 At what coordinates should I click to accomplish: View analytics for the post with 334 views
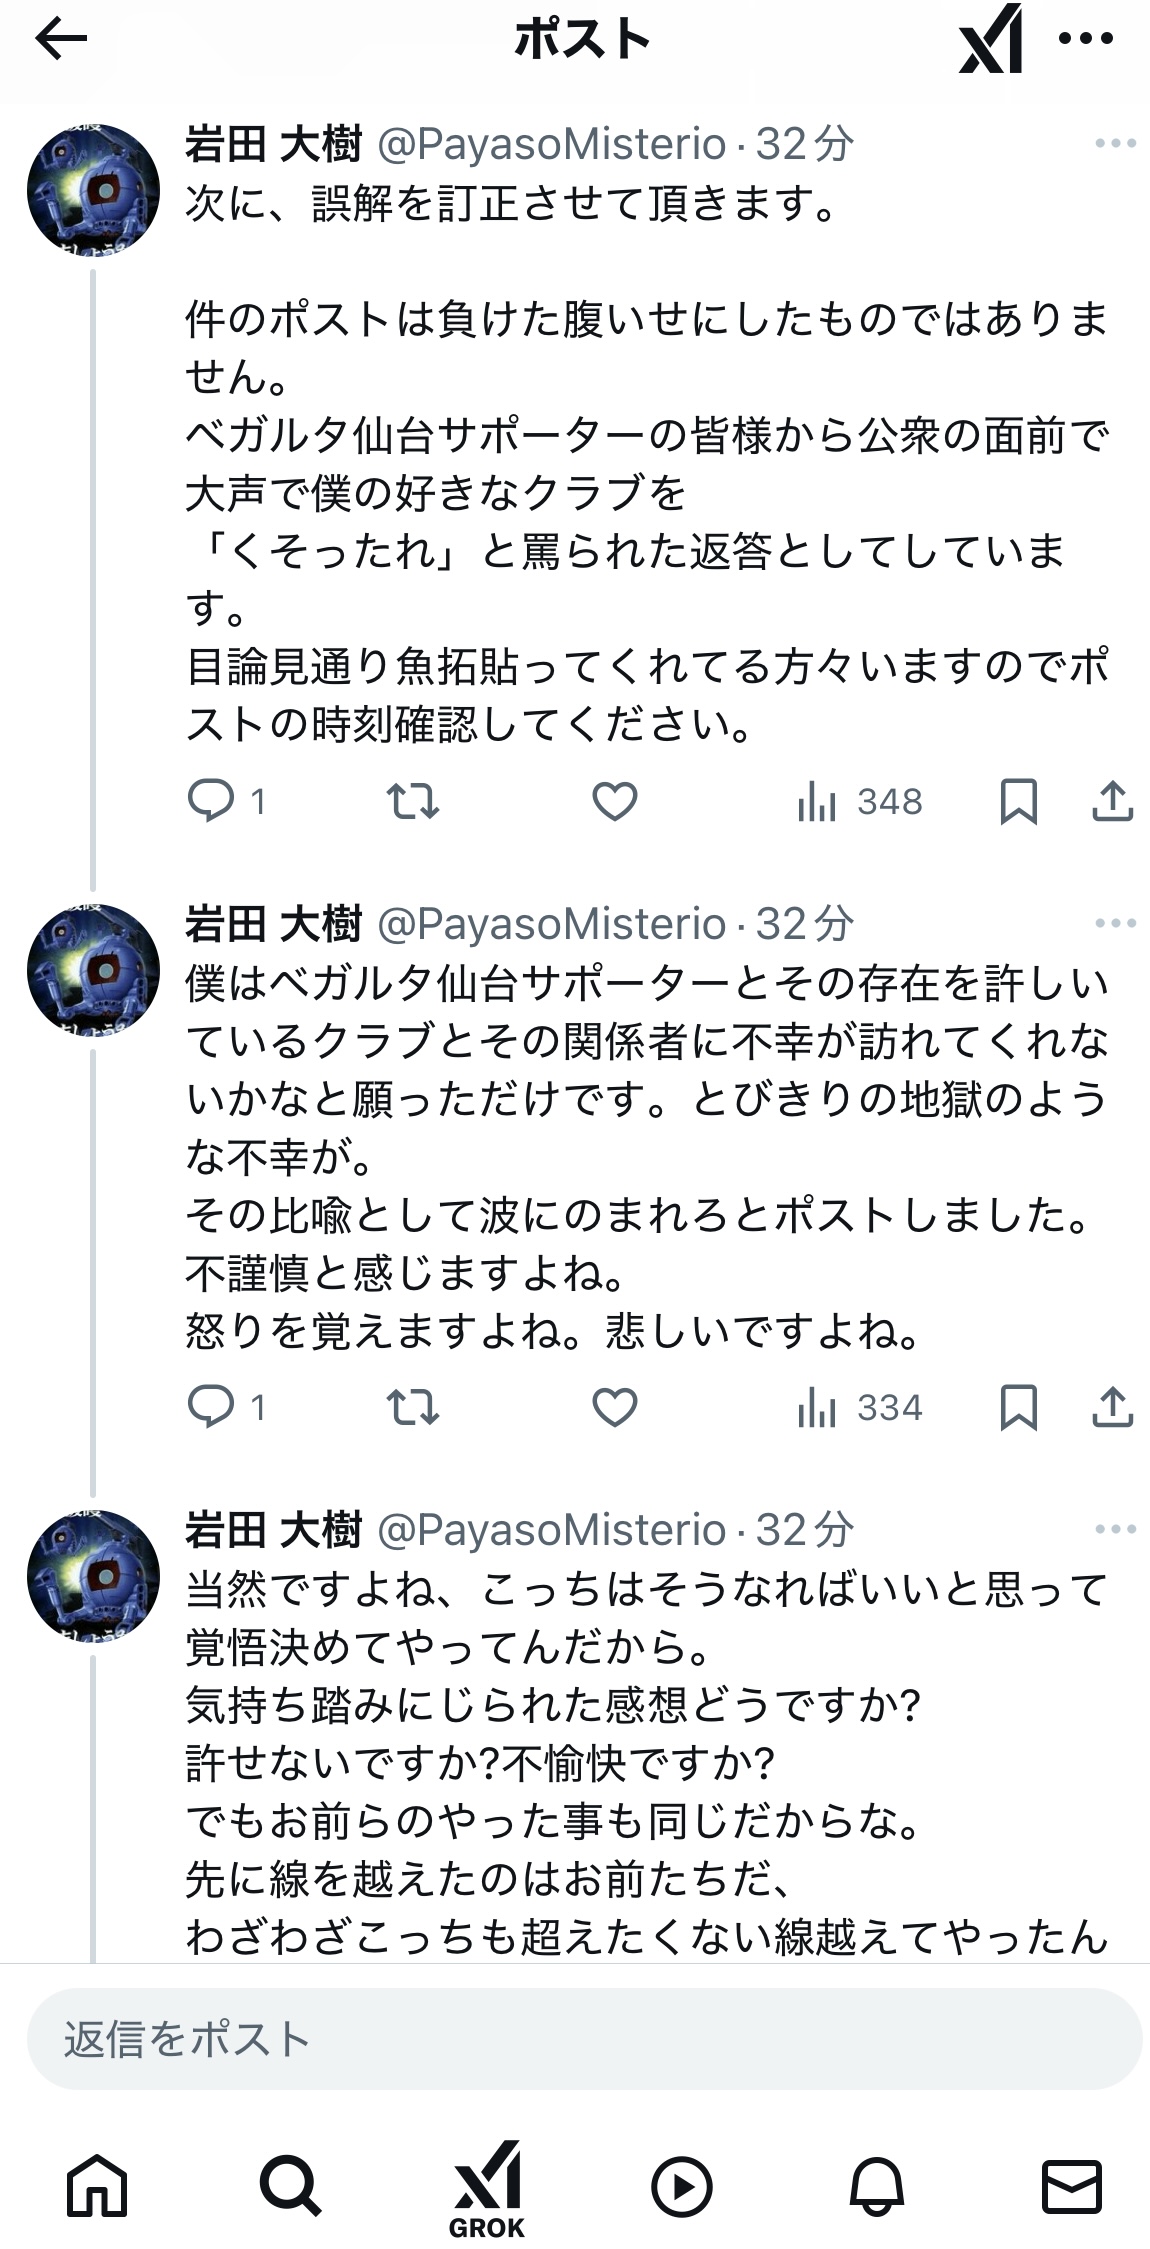point(860,1408)
